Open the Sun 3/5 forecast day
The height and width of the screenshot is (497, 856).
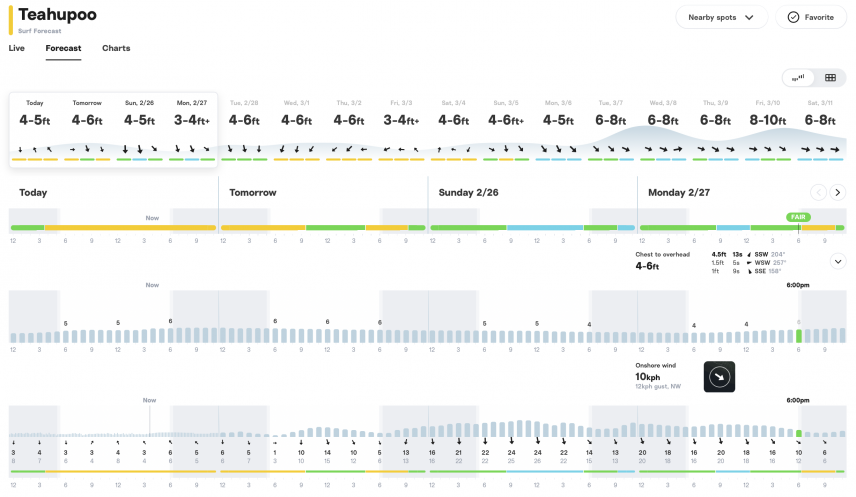(506, 130)
